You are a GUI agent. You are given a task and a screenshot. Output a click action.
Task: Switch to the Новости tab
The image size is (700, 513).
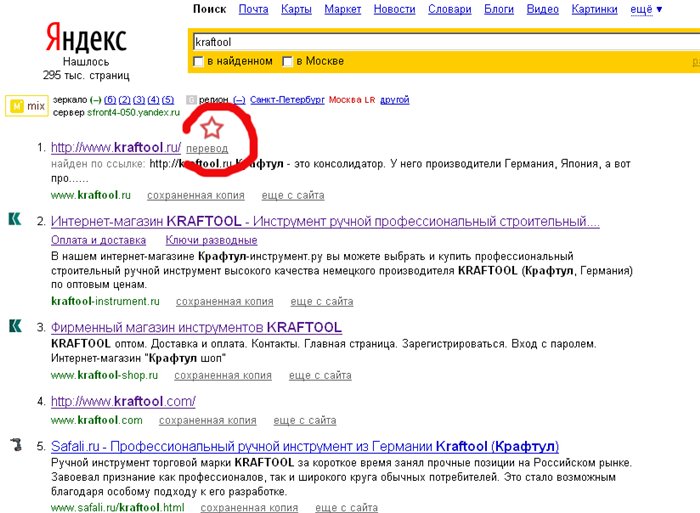click(394, 9)
